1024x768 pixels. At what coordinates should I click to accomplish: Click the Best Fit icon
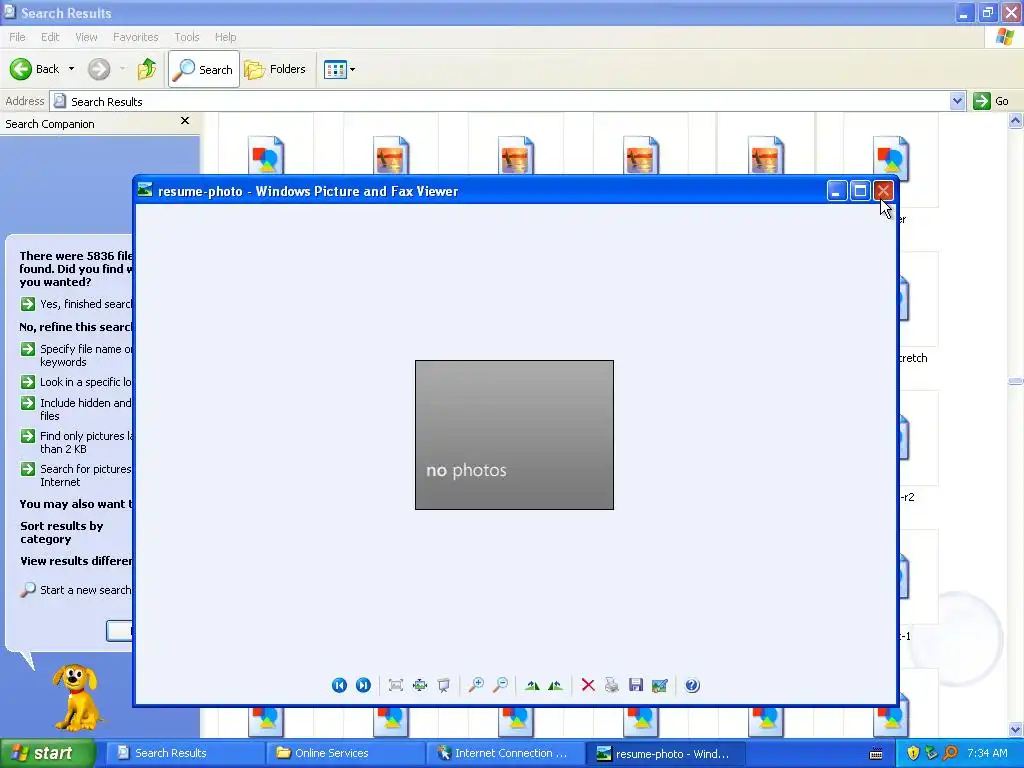(396, 685)
